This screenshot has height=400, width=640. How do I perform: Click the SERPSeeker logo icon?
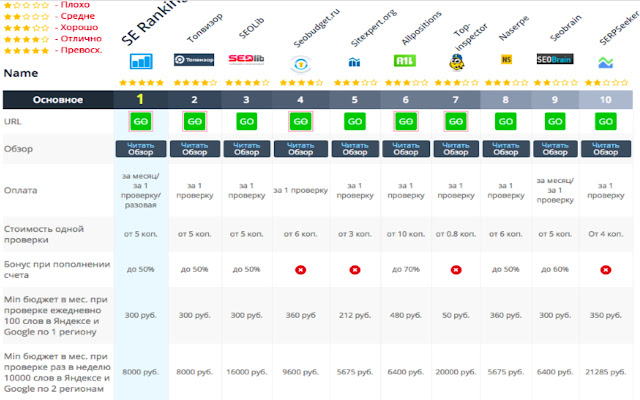pos(606,62)
